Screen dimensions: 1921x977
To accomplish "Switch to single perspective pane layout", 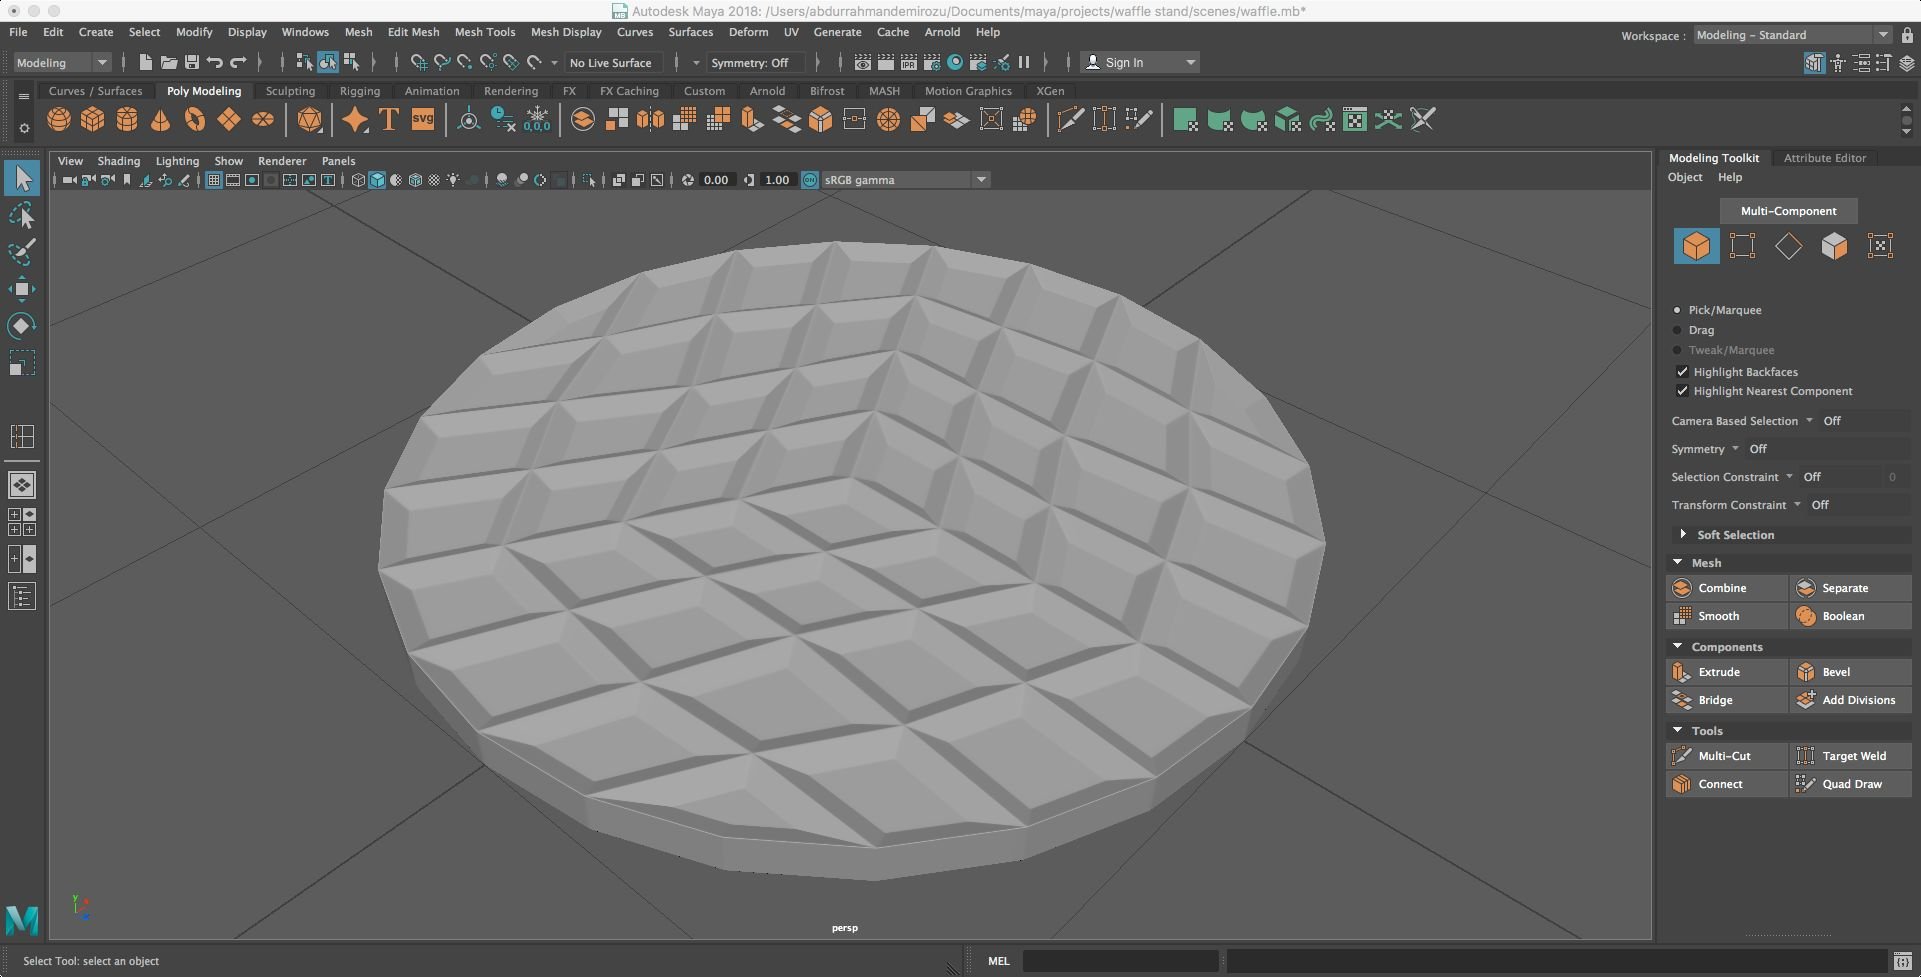I will click(22, 485).
